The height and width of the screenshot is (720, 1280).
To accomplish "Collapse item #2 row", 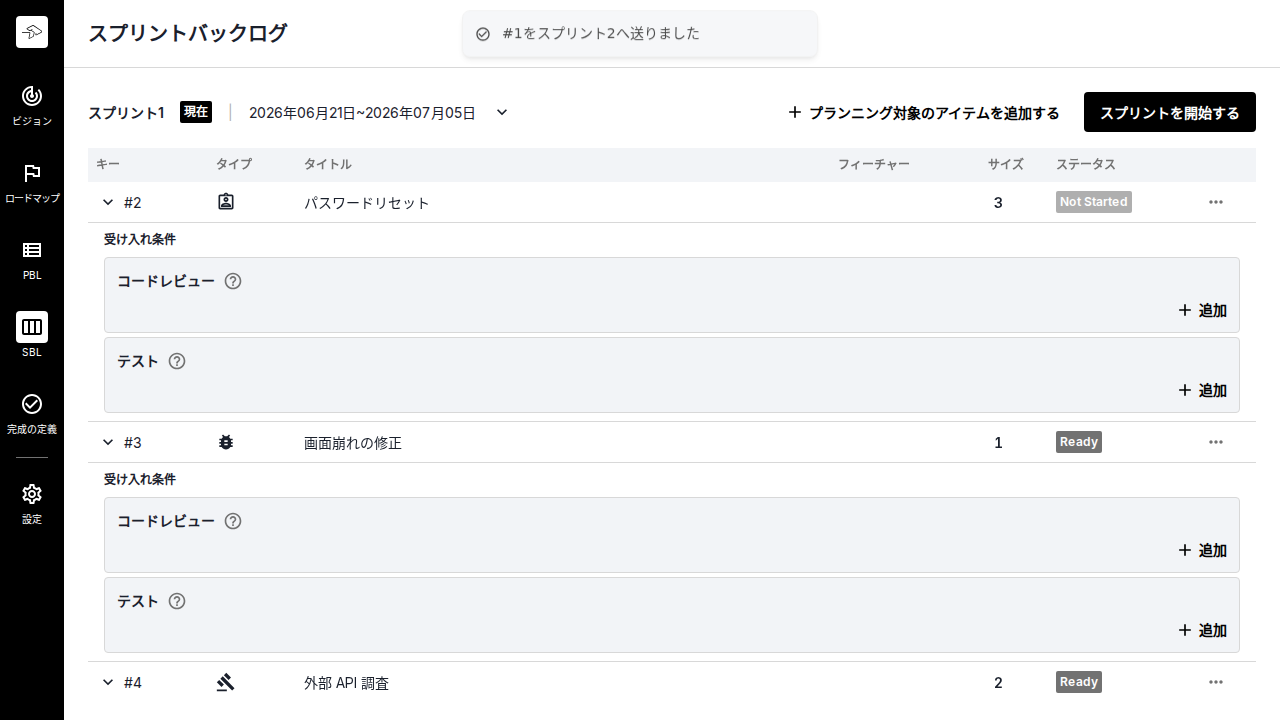I will point(108,202).
